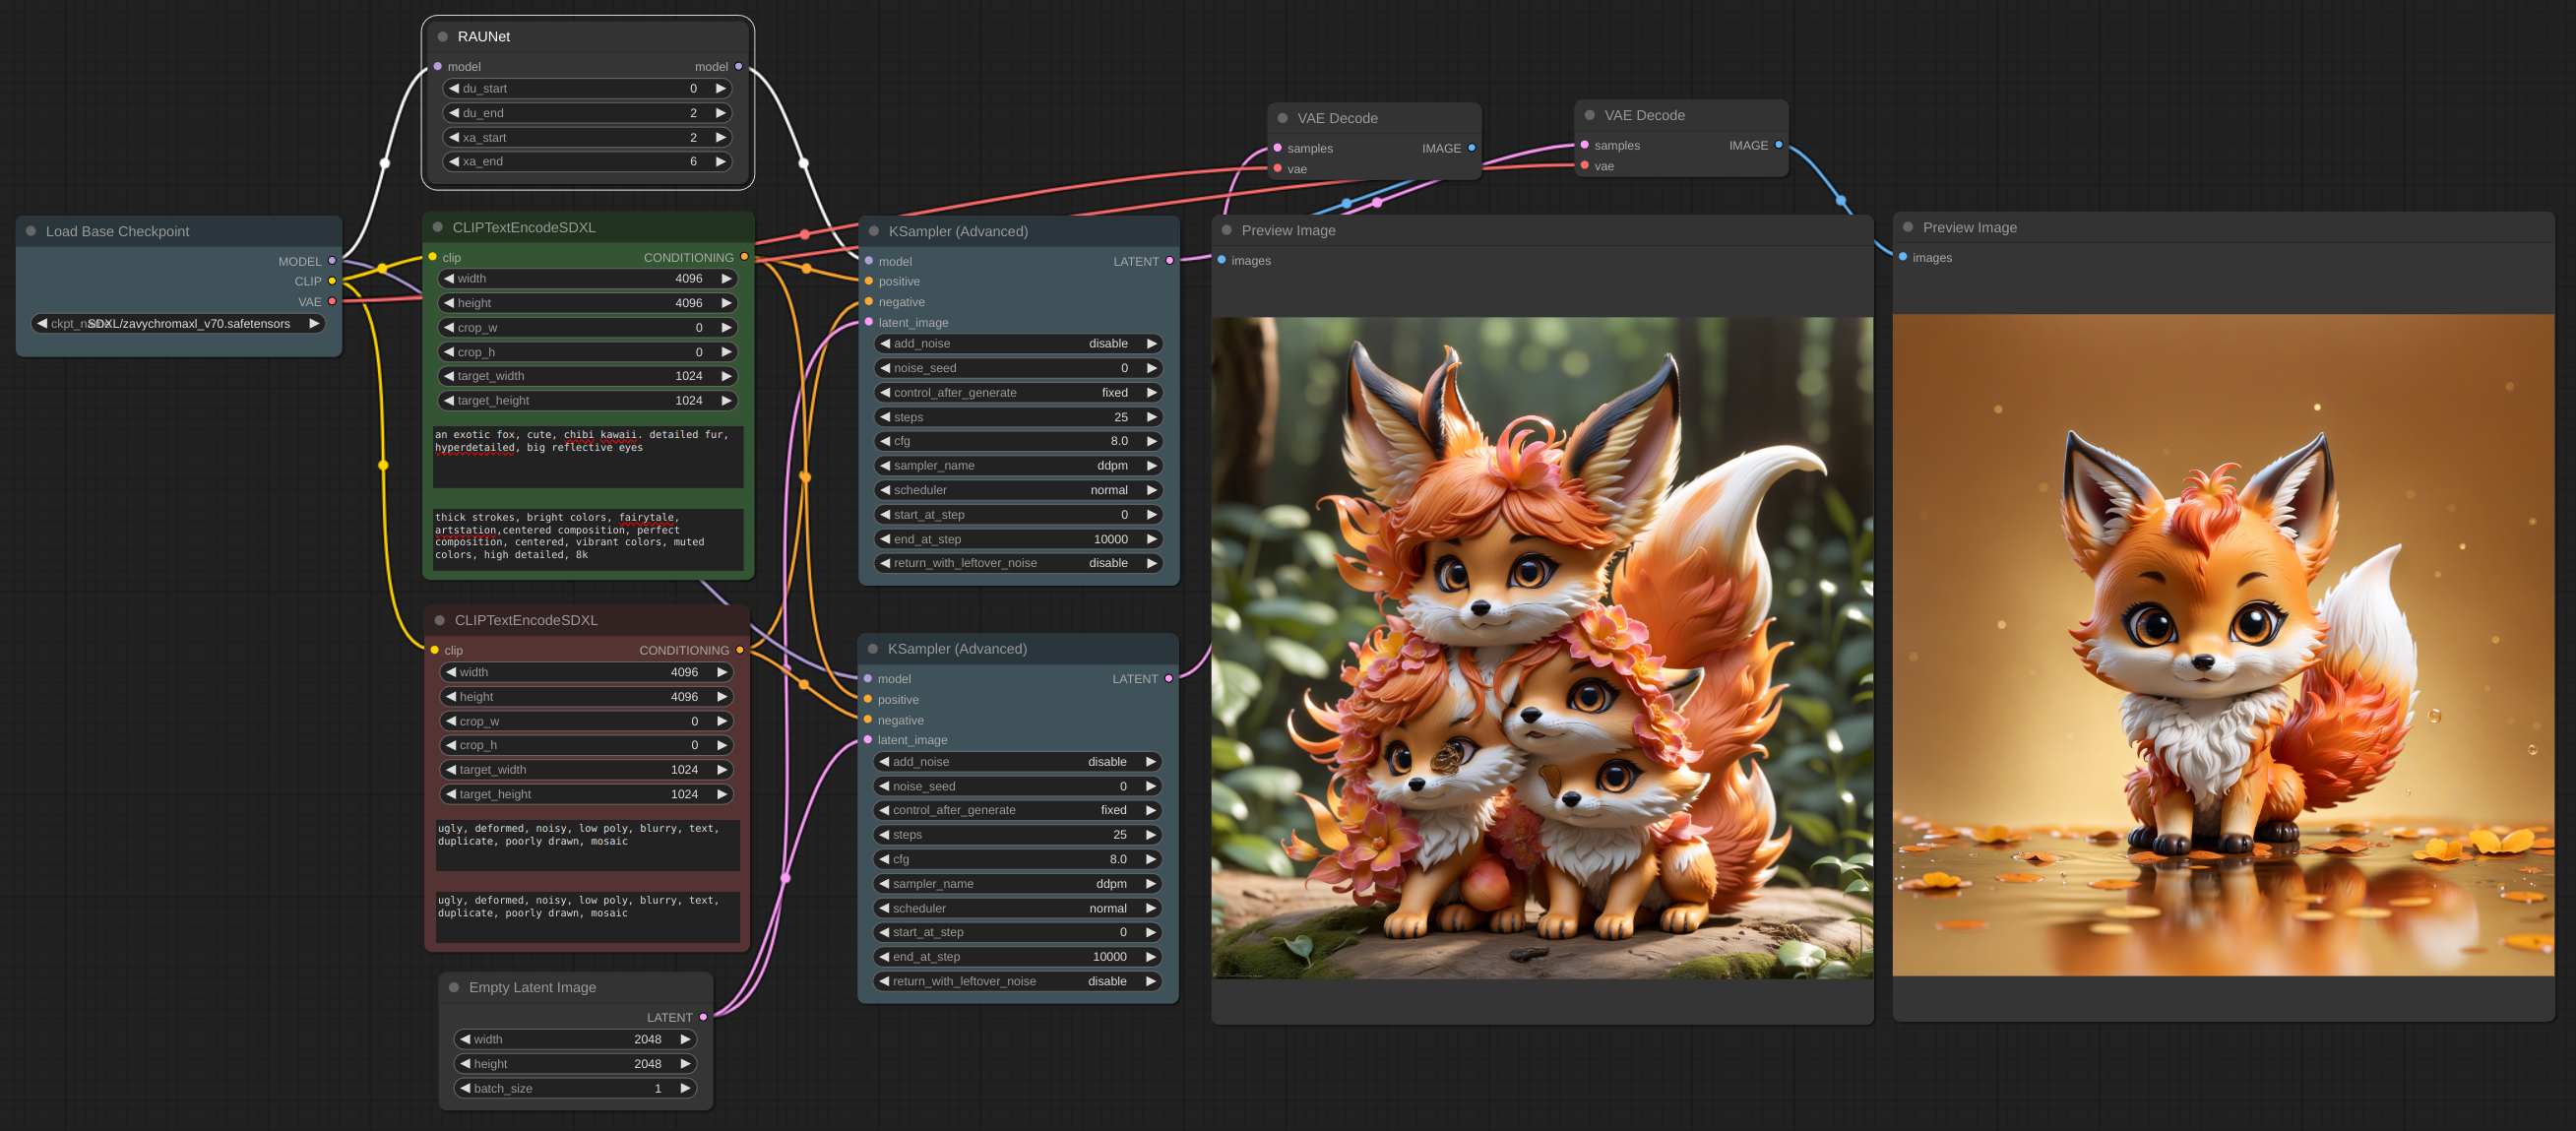Open sampler_name dropdown on the top KSampler
This screenshot has height=1131, width=2576.
tap(1018, 465)
